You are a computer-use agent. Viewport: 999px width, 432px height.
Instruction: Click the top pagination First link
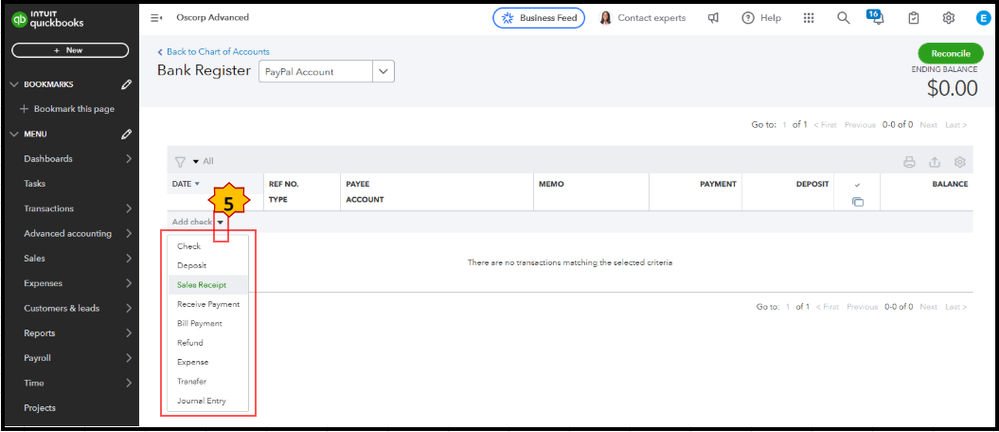(x=825, y=125)
